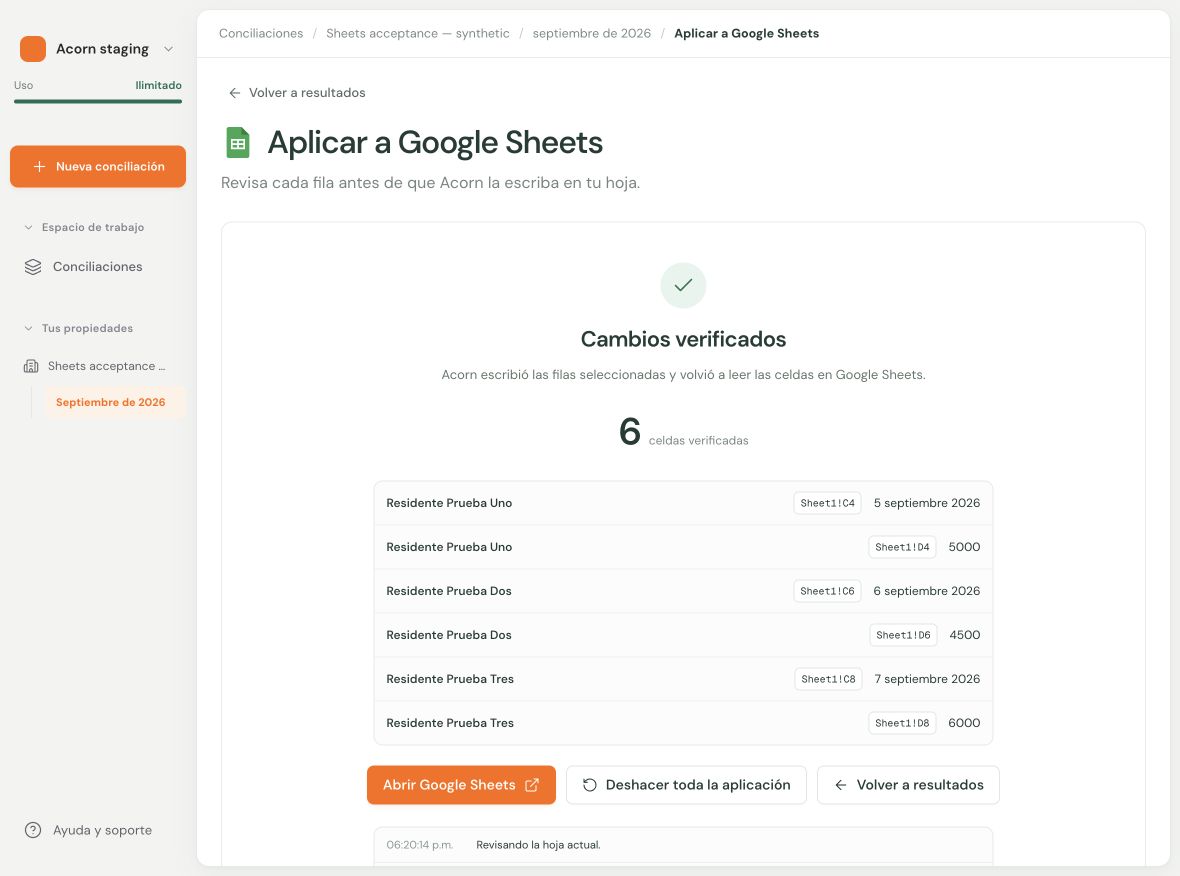The image size is (1180, 876).
Task: Click the 6000 value
Action: pos(964,723)
